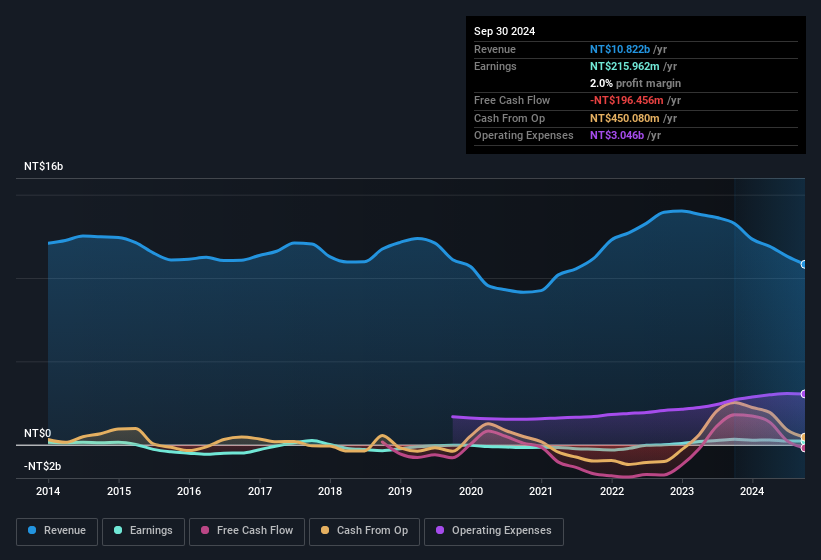The image size is (821, 560).
Task: Click the 2017 x-axis label
Action: coord(260,491)
